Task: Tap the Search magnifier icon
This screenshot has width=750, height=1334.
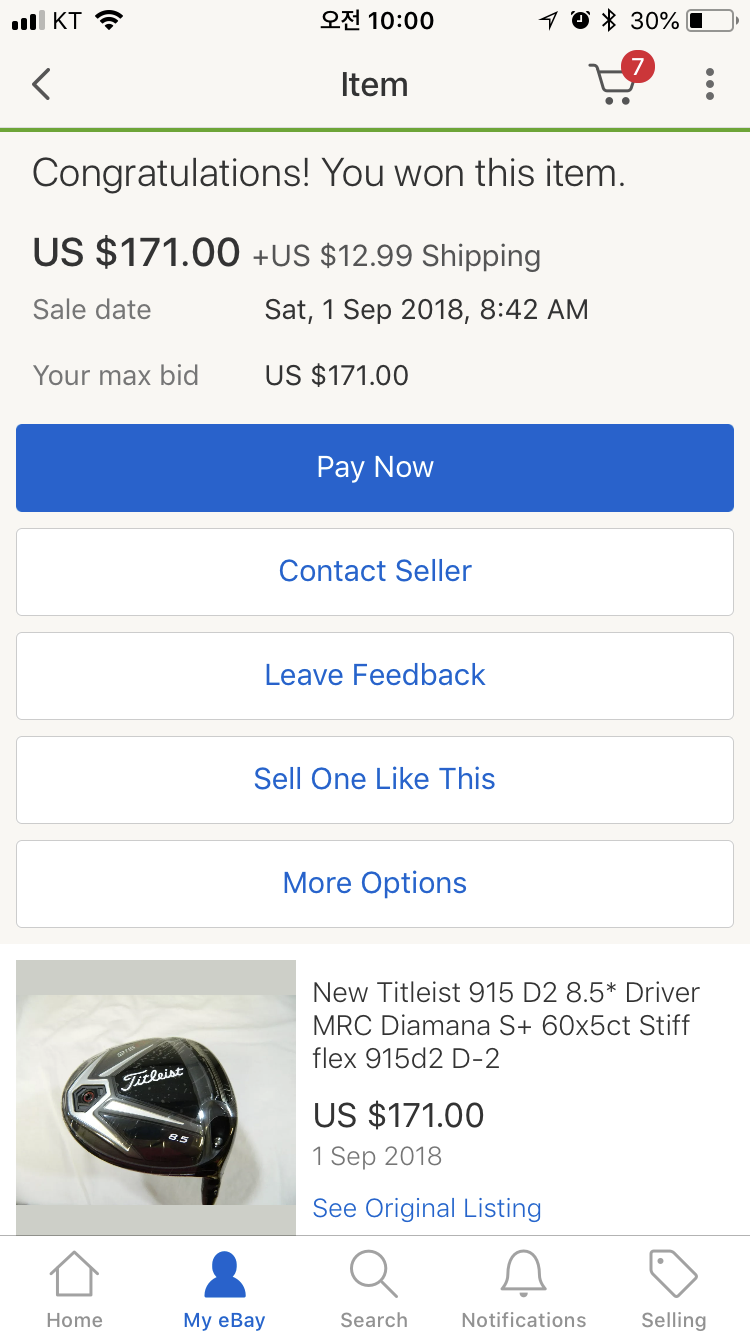Action: (x=373, y=1276)
